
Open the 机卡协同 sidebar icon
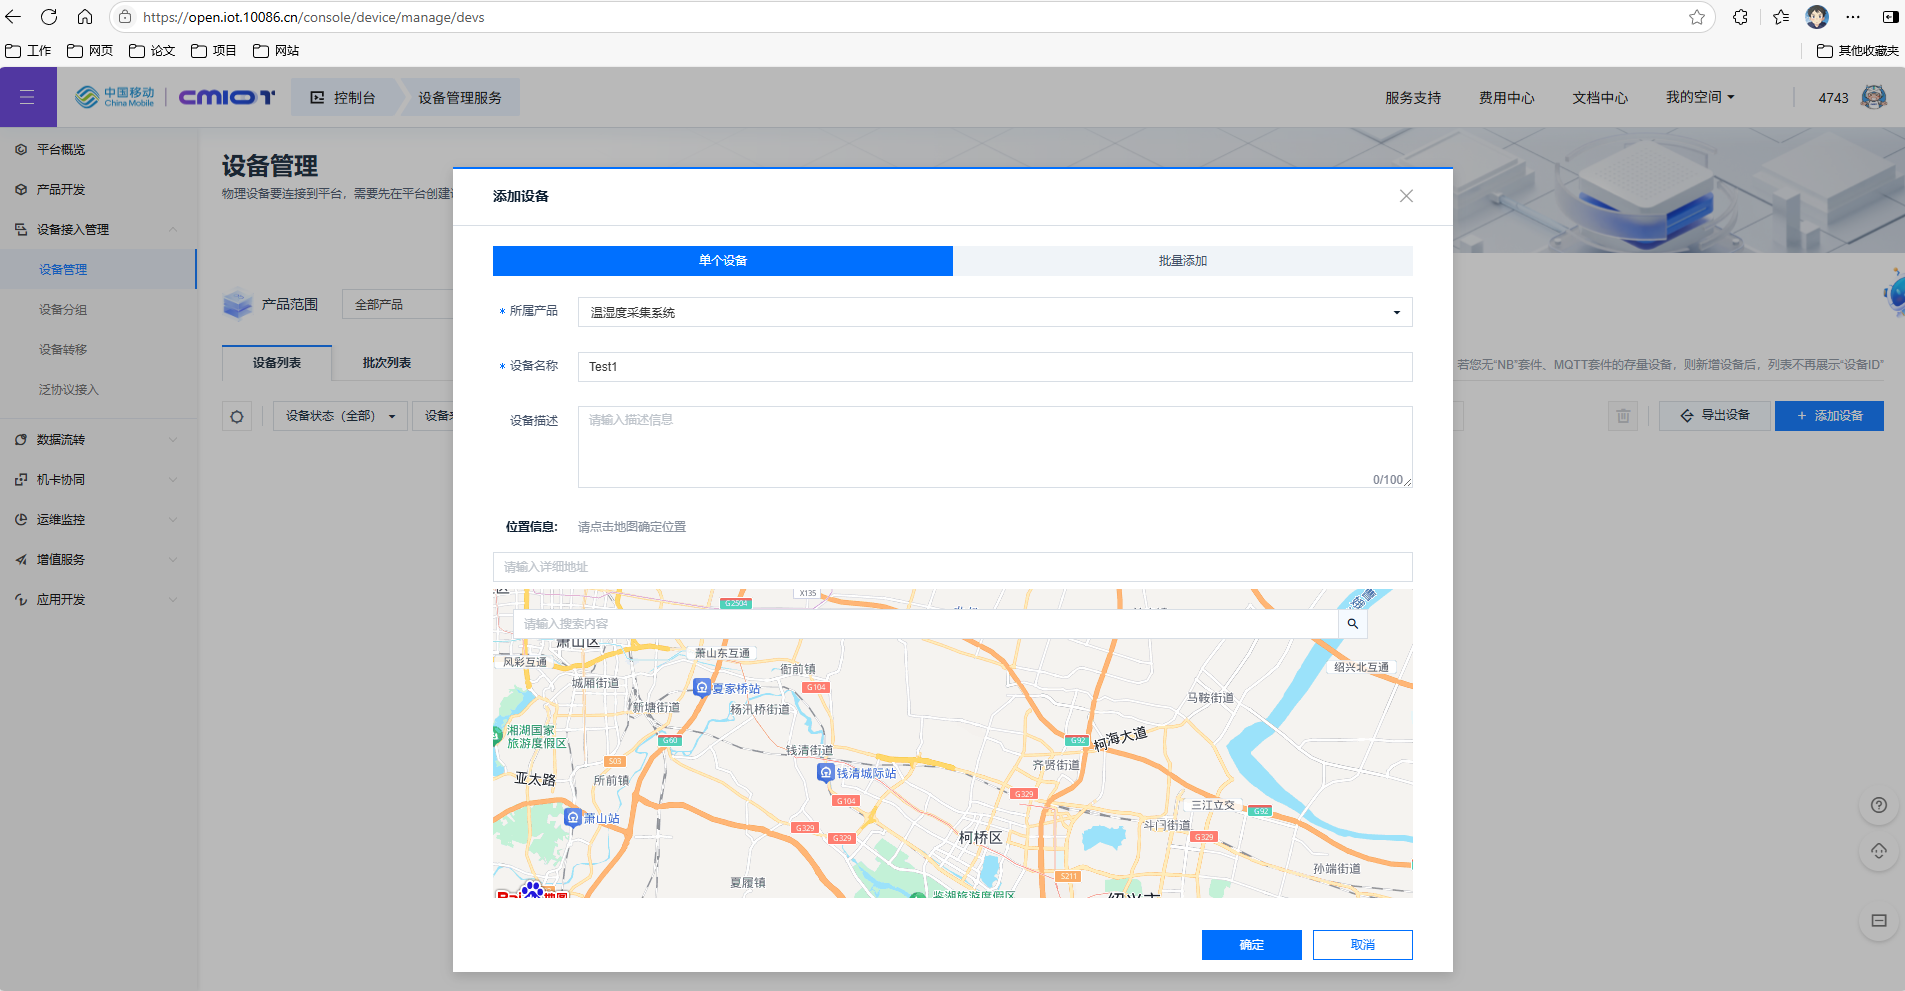tap(20, 479)
